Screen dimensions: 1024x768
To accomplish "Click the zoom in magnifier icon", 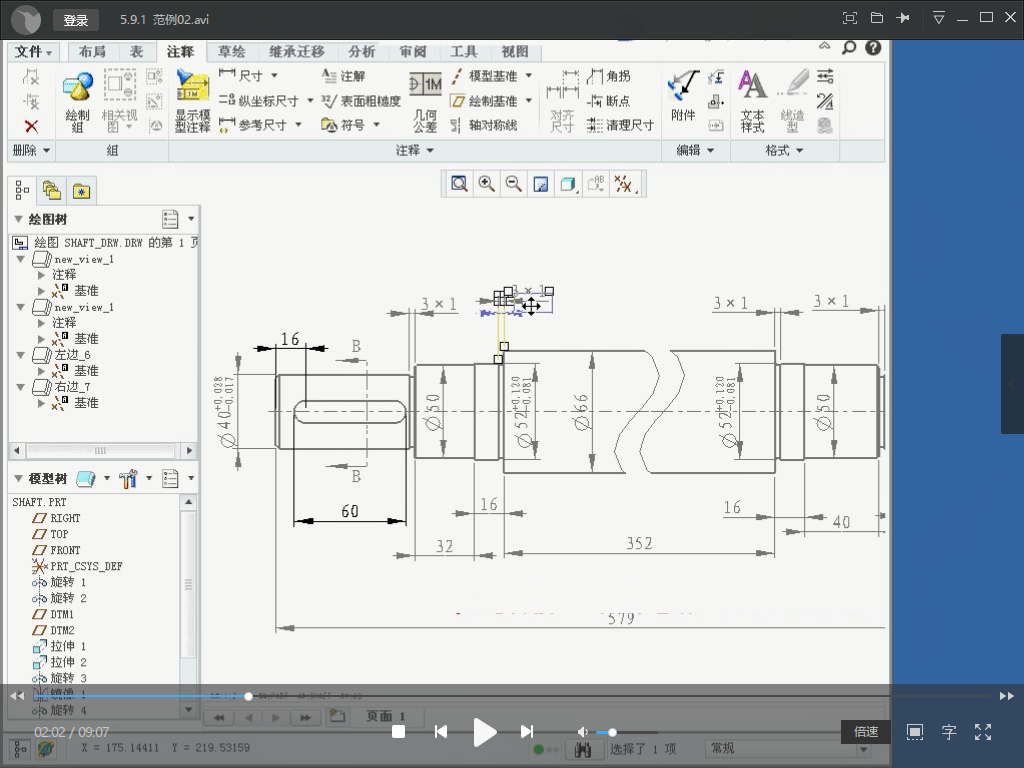I will click(x=487, y=184).
